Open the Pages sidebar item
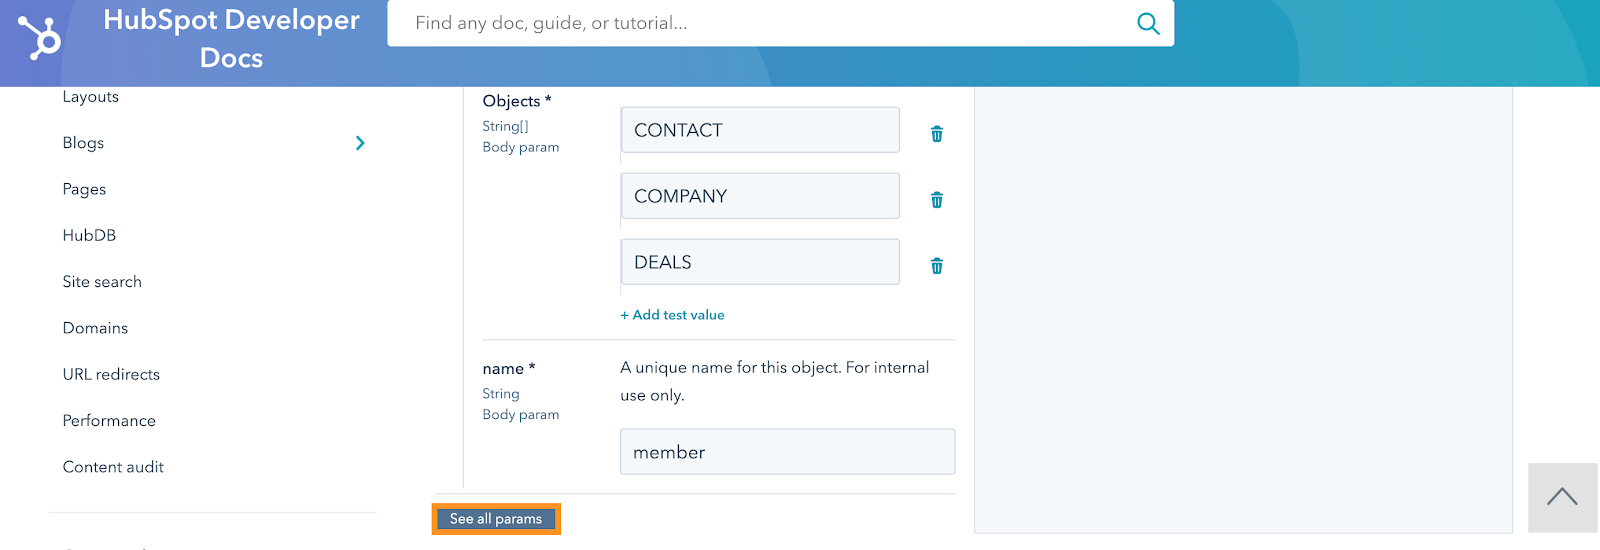 pyautogui.click(x=84, y=189)
